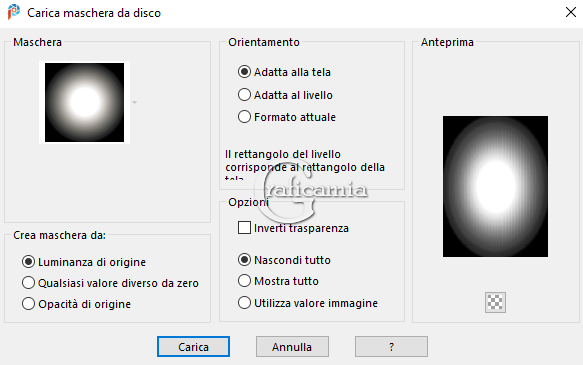Click the PaintShop Pro app icon in title bar
This screenshot has width=583, height=365.
[x=14, y=12]
